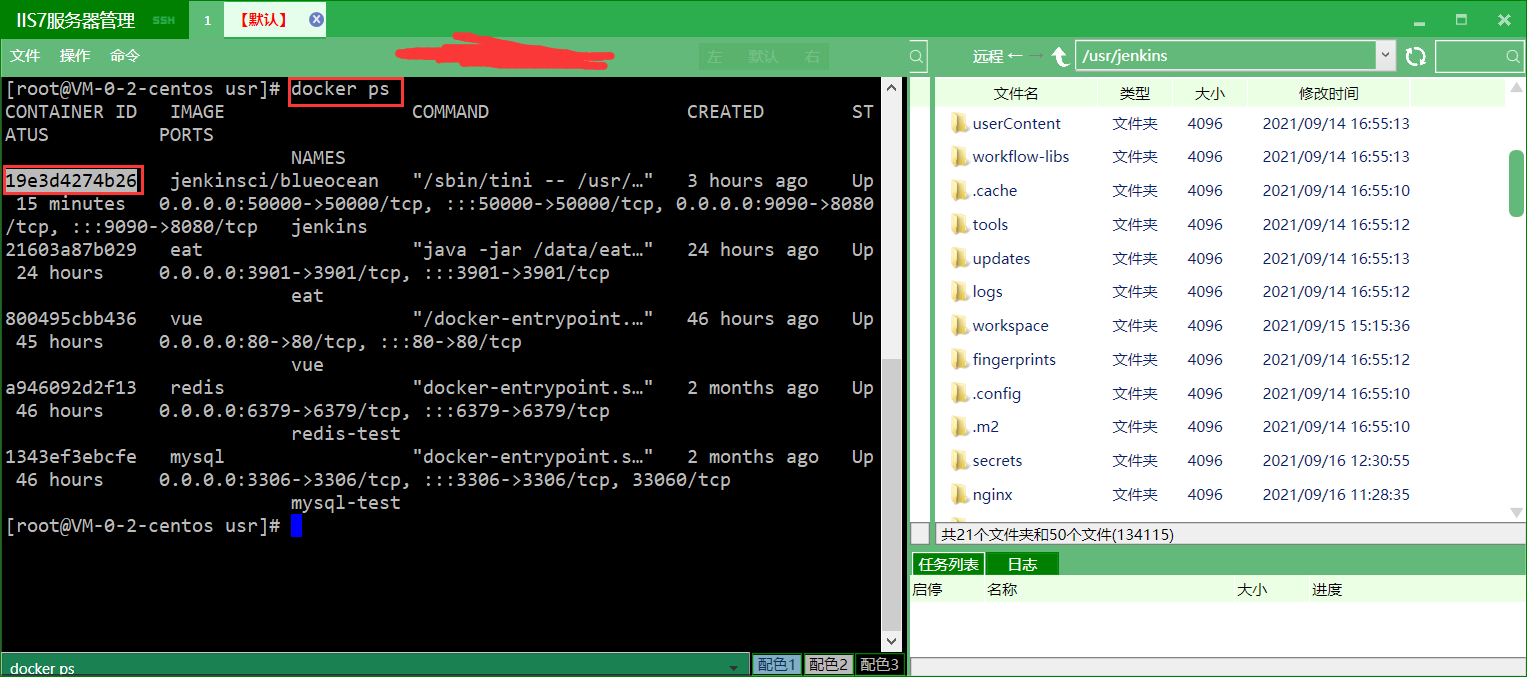Select the userContent folder icon

tap(960, 123)
